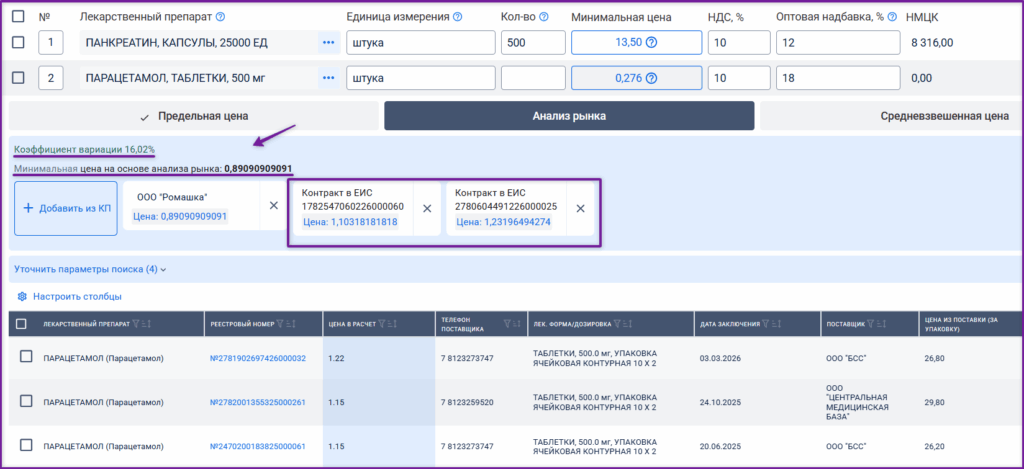Open three-dots menu for ПАРАЦЕТАМОЛ, ТАБЛЕТКИ row
This screenshot has width=1024, height=469.
[x=328, y=78]
